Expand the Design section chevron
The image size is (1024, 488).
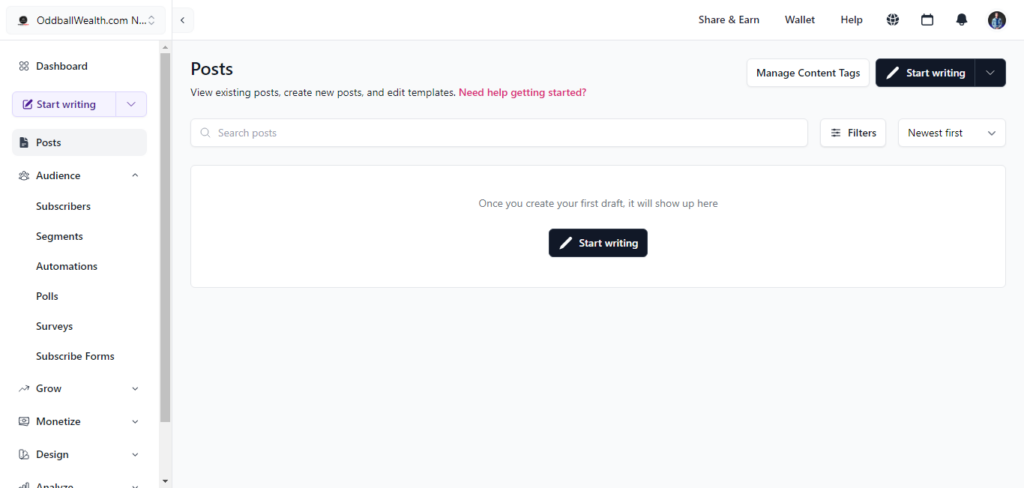[x=135, y=455]
